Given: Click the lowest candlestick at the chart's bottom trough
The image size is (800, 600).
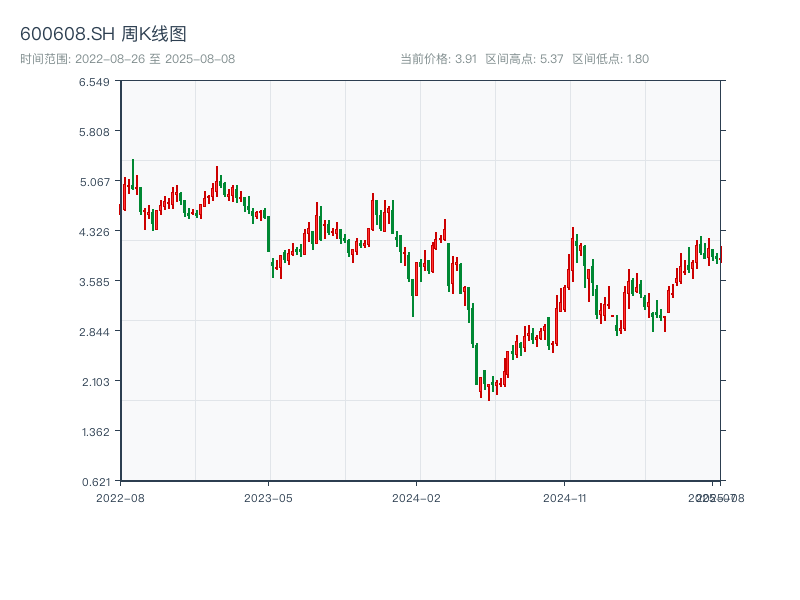Looking at the screenshot, I should pos(489,388).
